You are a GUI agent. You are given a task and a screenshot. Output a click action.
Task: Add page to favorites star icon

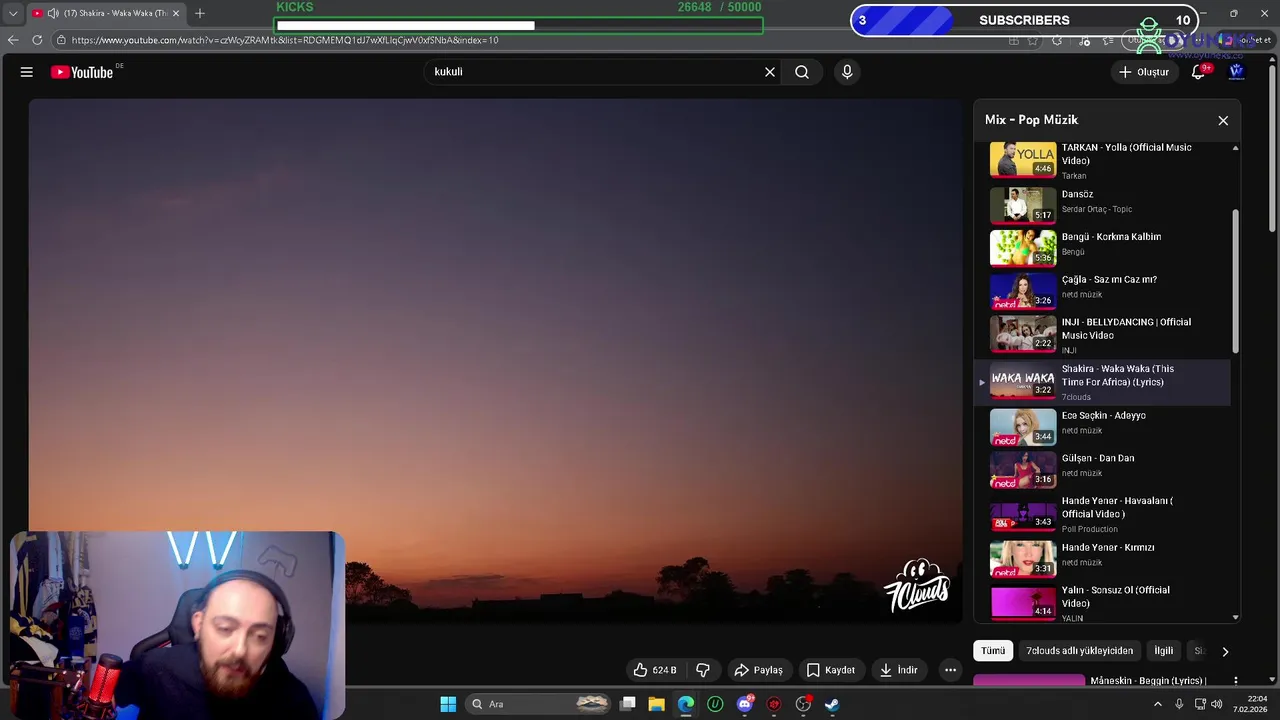1033,40
